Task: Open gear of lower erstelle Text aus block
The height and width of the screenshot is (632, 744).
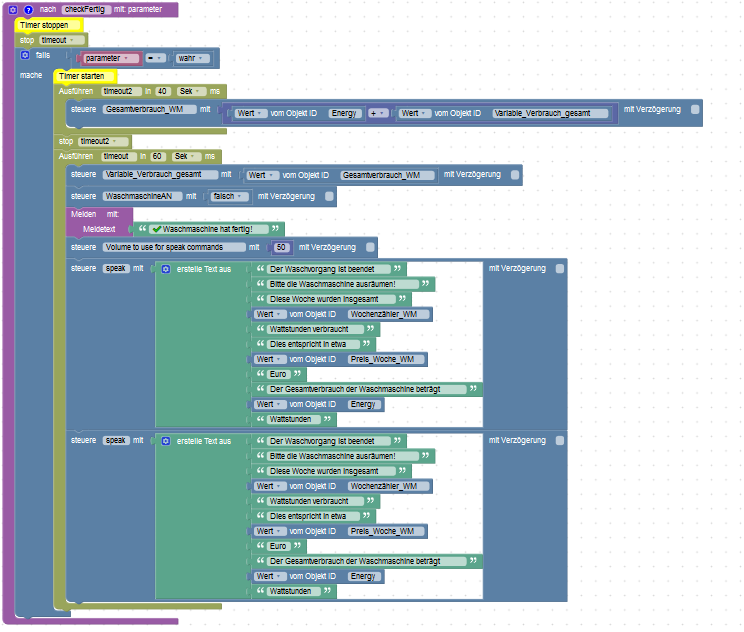Action: click(x=166, y=441)
